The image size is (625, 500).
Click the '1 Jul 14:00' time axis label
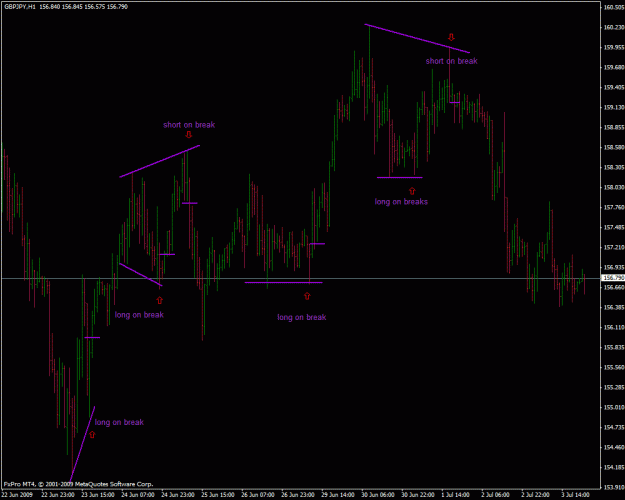(x=456, y=495)
